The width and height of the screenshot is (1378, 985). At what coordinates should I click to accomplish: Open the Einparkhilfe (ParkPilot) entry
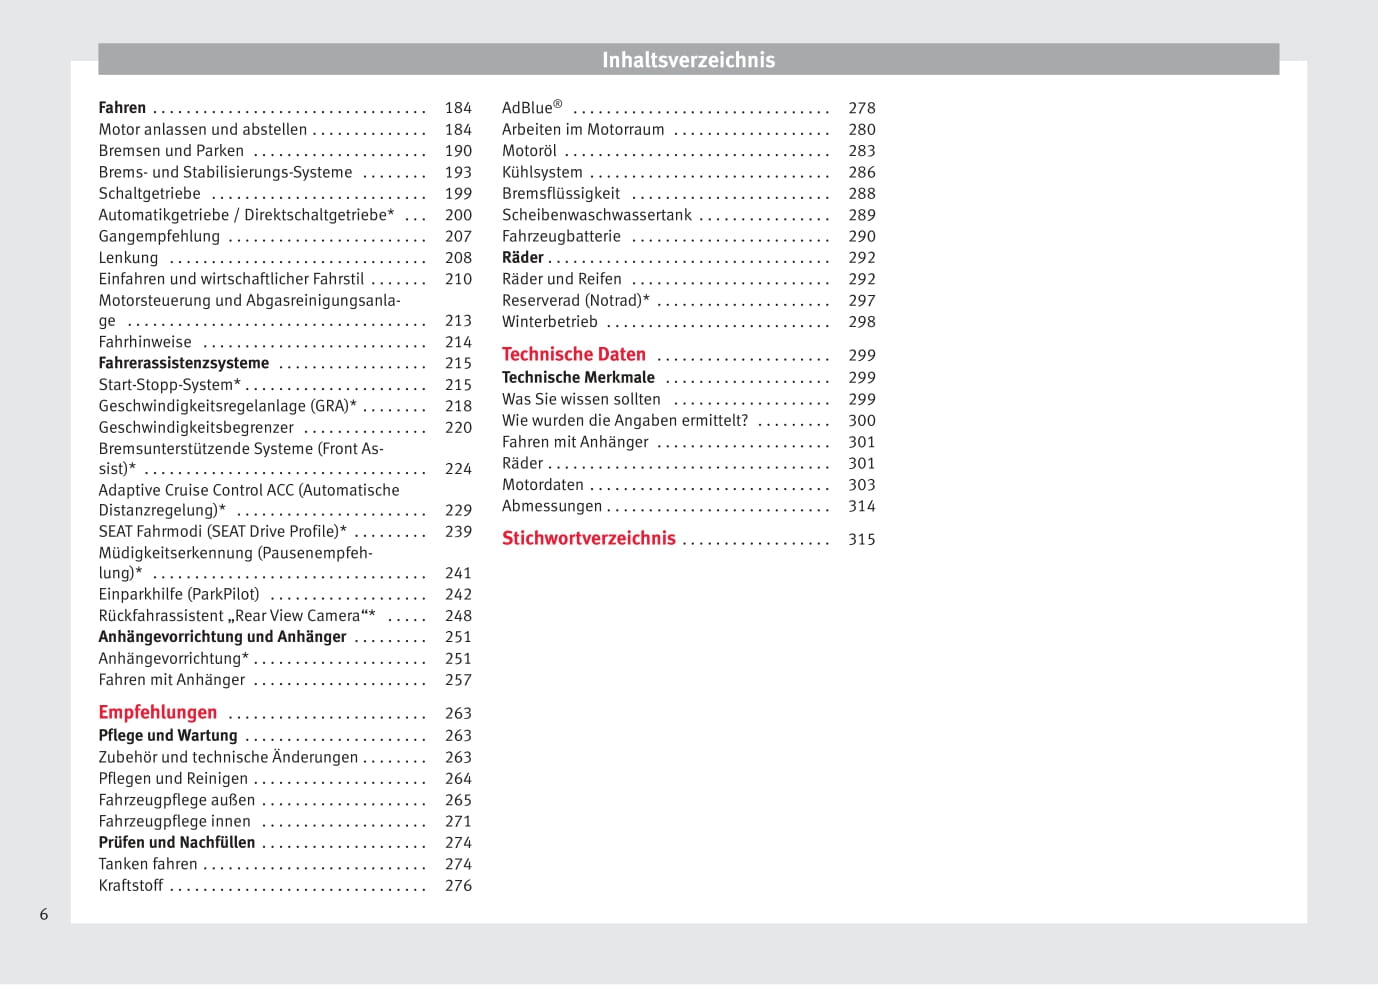point(178,594)
